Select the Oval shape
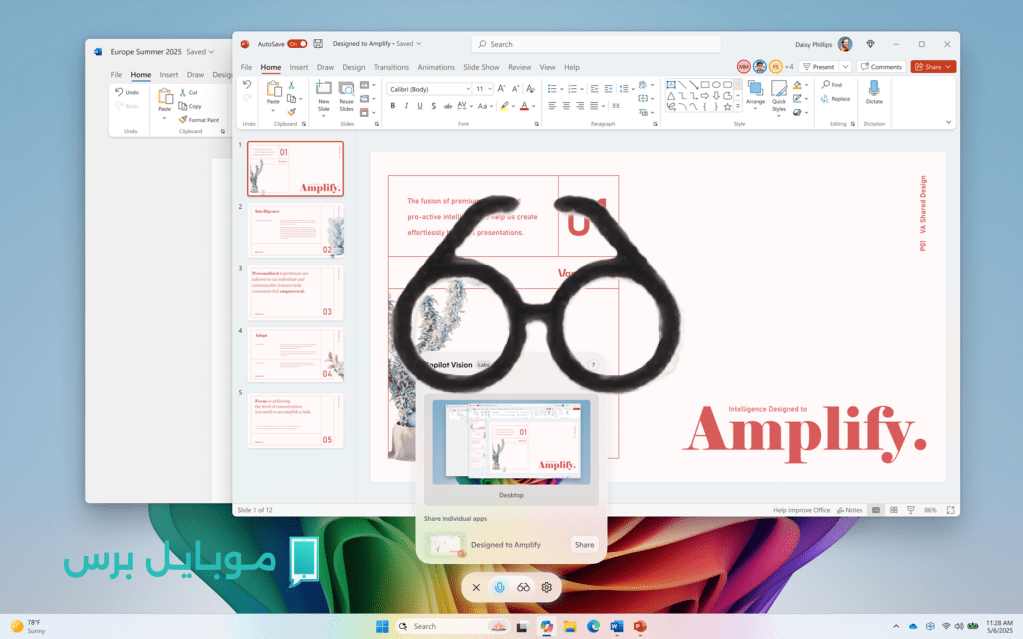Image resolution: width=1023 pixels, height=639 pixels. pos(716,85)
